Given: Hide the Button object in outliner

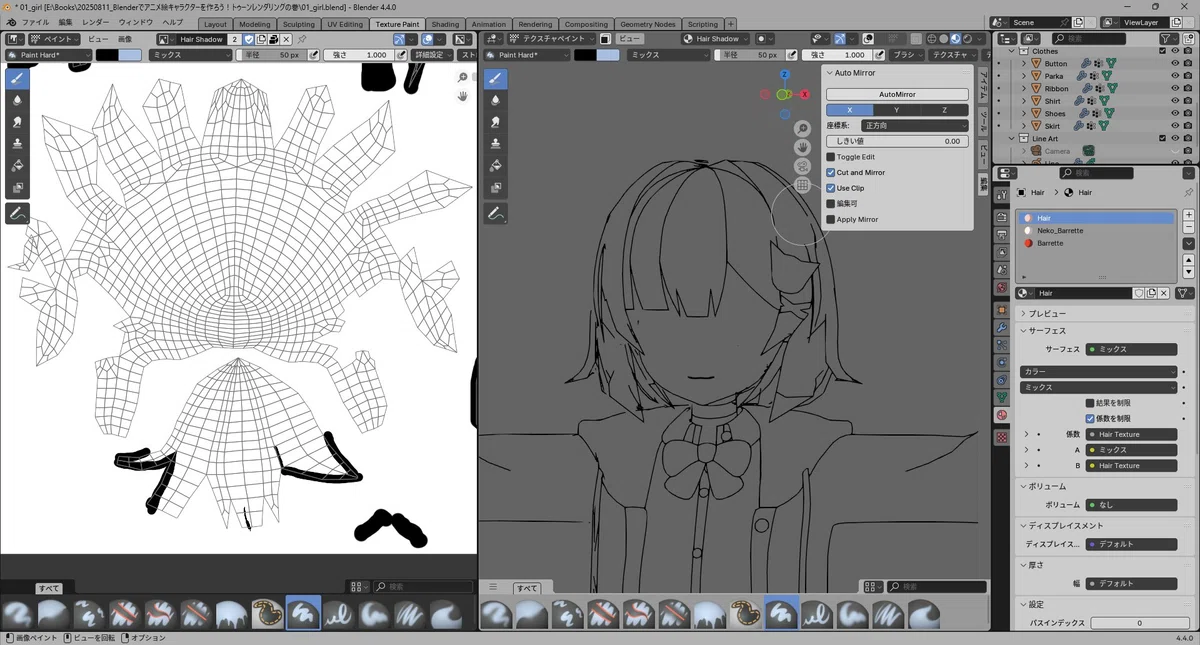Looking at the screenshot, I should pos(1175,63).
